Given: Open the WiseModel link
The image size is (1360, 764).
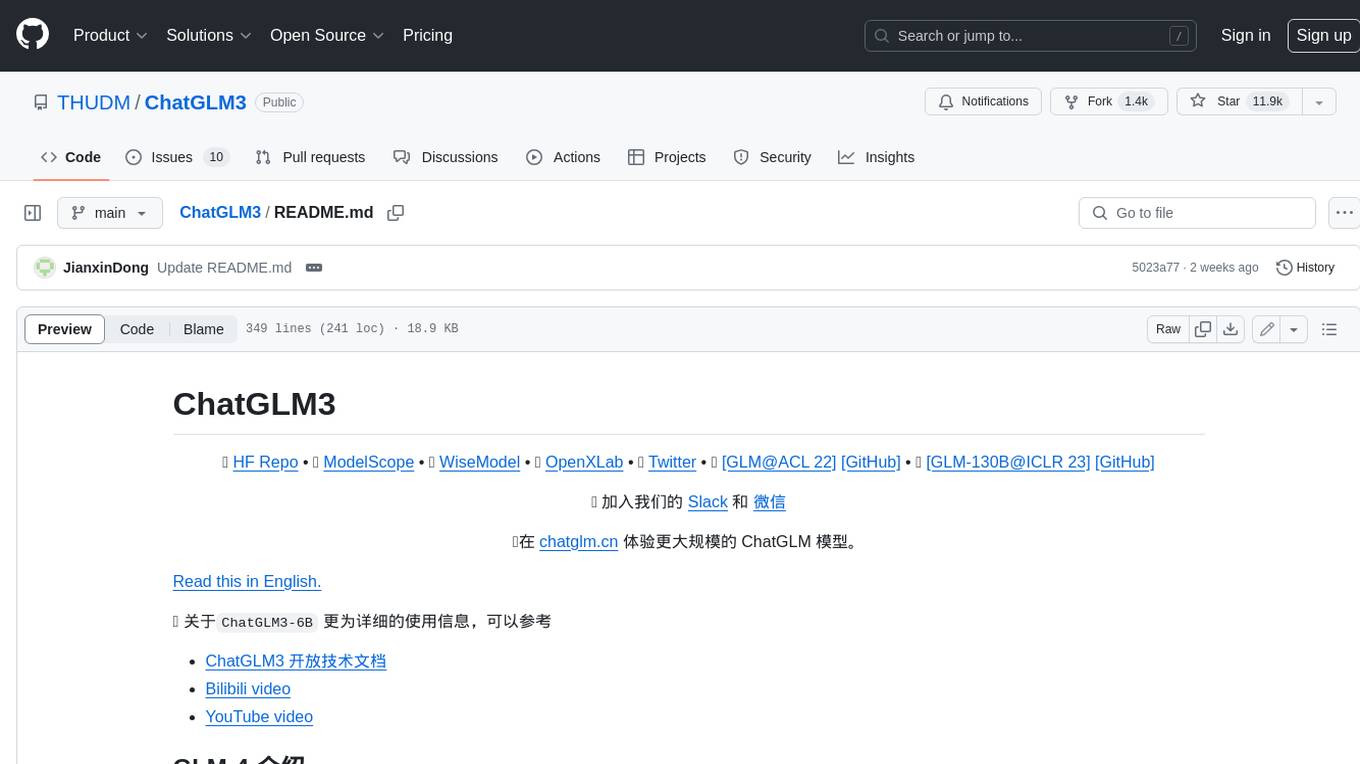Looking at the screenshot, I should coord(479,462).
